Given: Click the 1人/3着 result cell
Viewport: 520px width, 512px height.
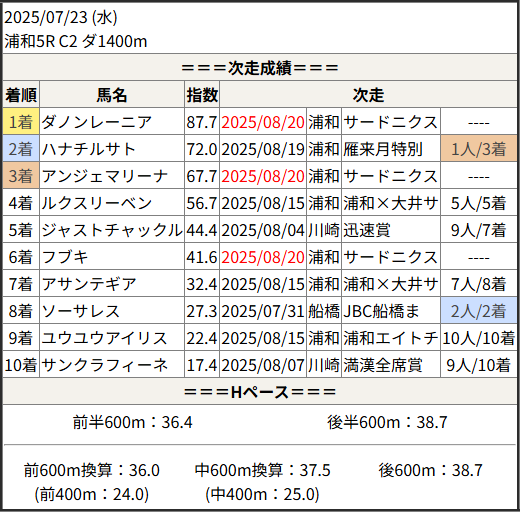Looking at the screenshot, I should coord(478,149).
